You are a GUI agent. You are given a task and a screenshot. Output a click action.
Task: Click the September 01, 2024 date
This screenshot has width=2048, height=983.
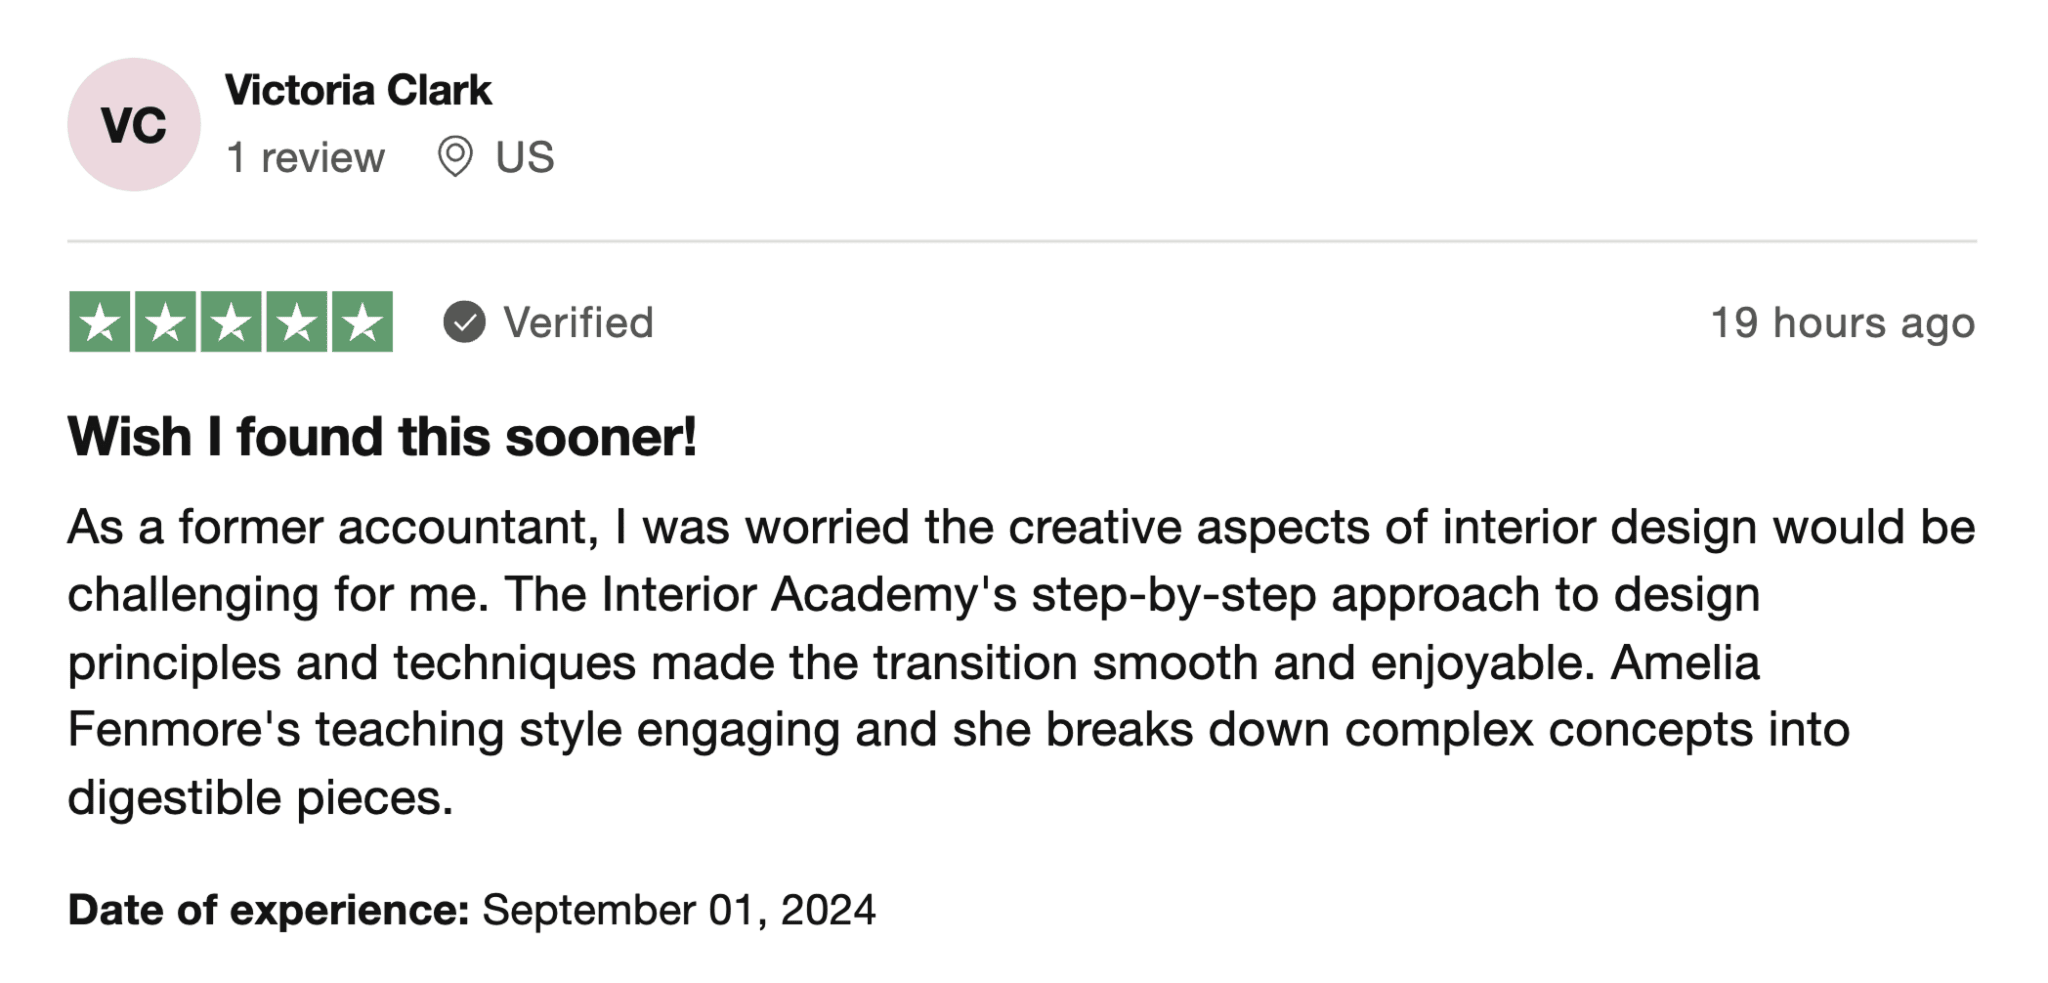[x=679, y=910]
